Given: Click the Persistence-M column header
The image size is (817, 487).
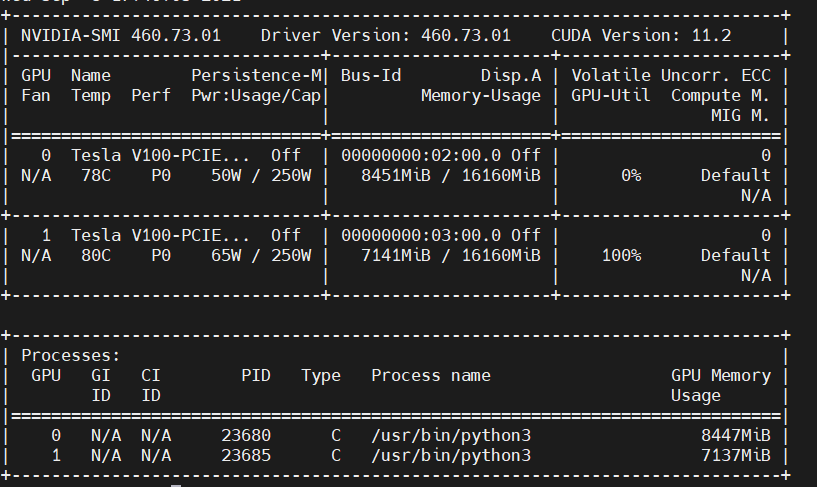Looking at the screenshot, I should [x=256, y=76].
